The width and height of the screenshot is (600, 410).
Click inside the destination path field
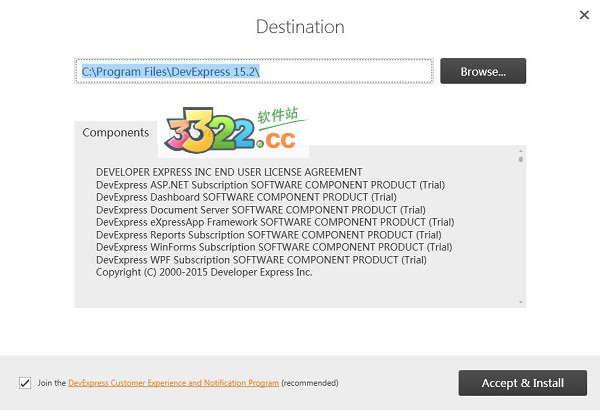[x=254, y=71]
